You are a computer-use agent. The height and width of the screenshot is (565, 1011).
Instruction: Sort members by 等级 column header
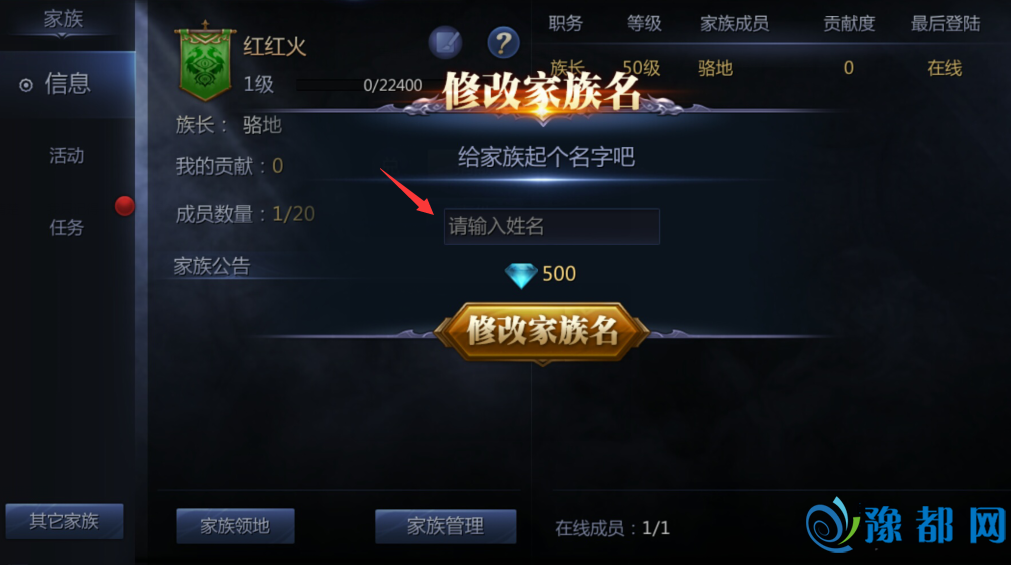click(x=644, y=24)
